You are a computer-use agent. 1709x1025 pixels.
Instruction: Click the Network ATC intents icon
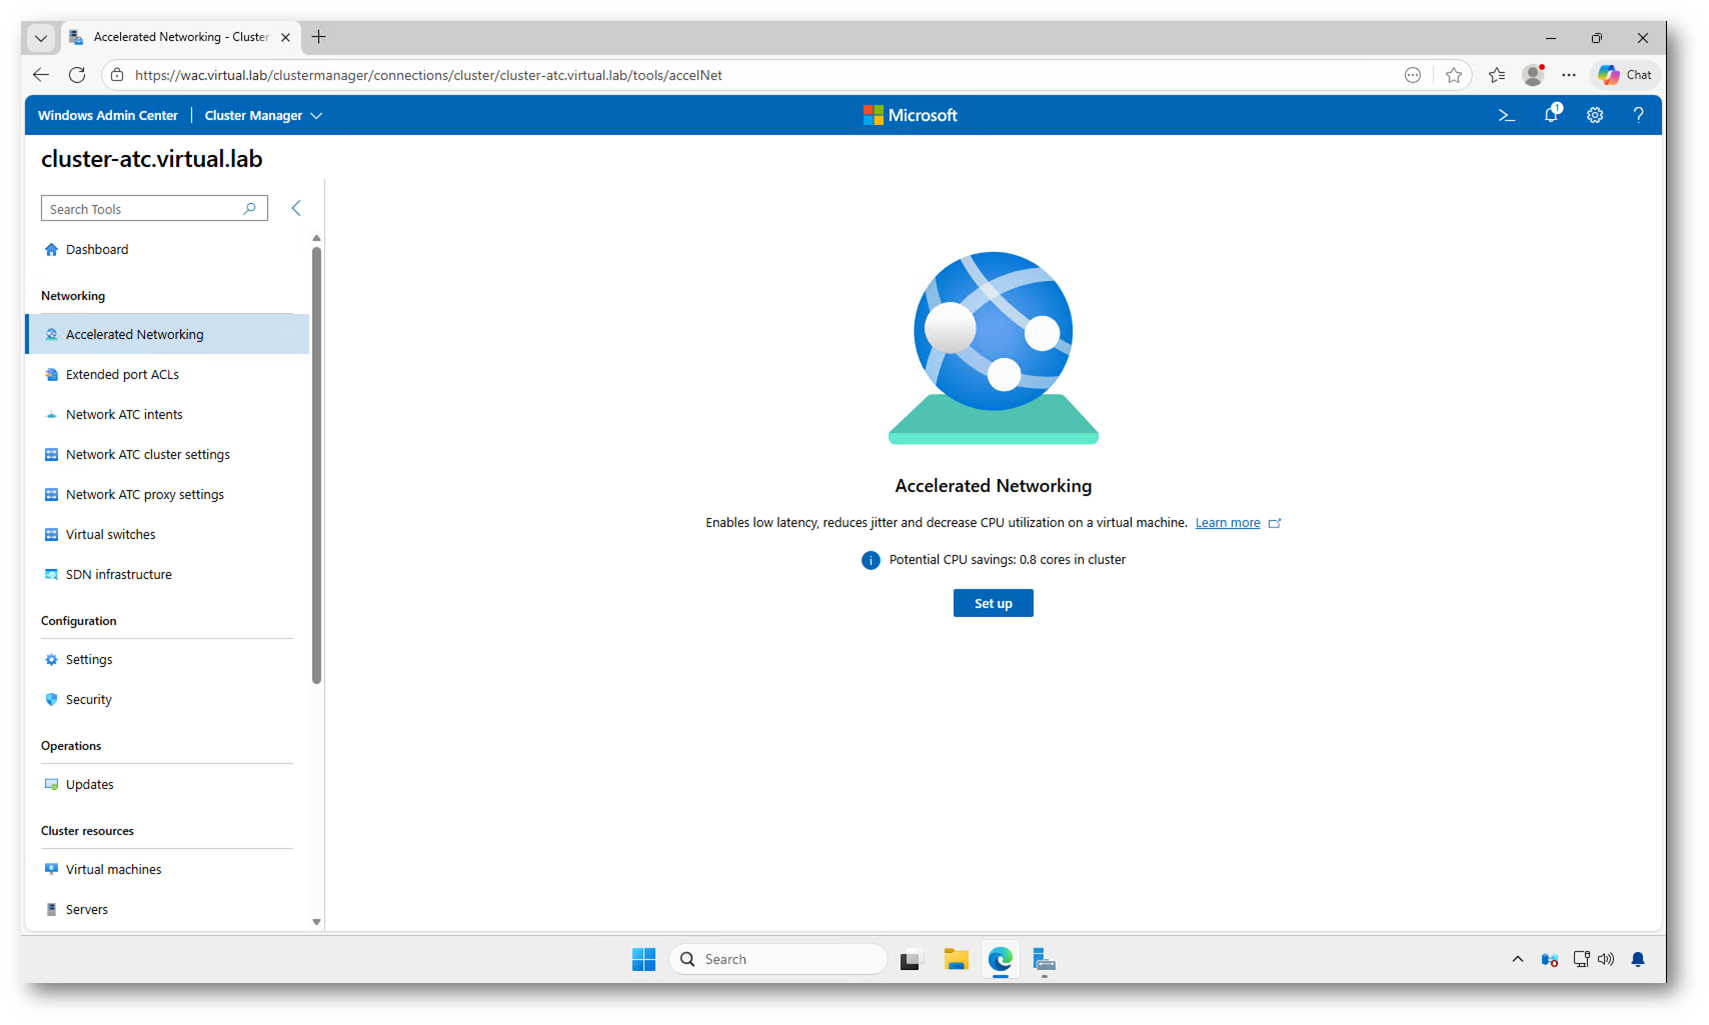click(x=51, y=414)
